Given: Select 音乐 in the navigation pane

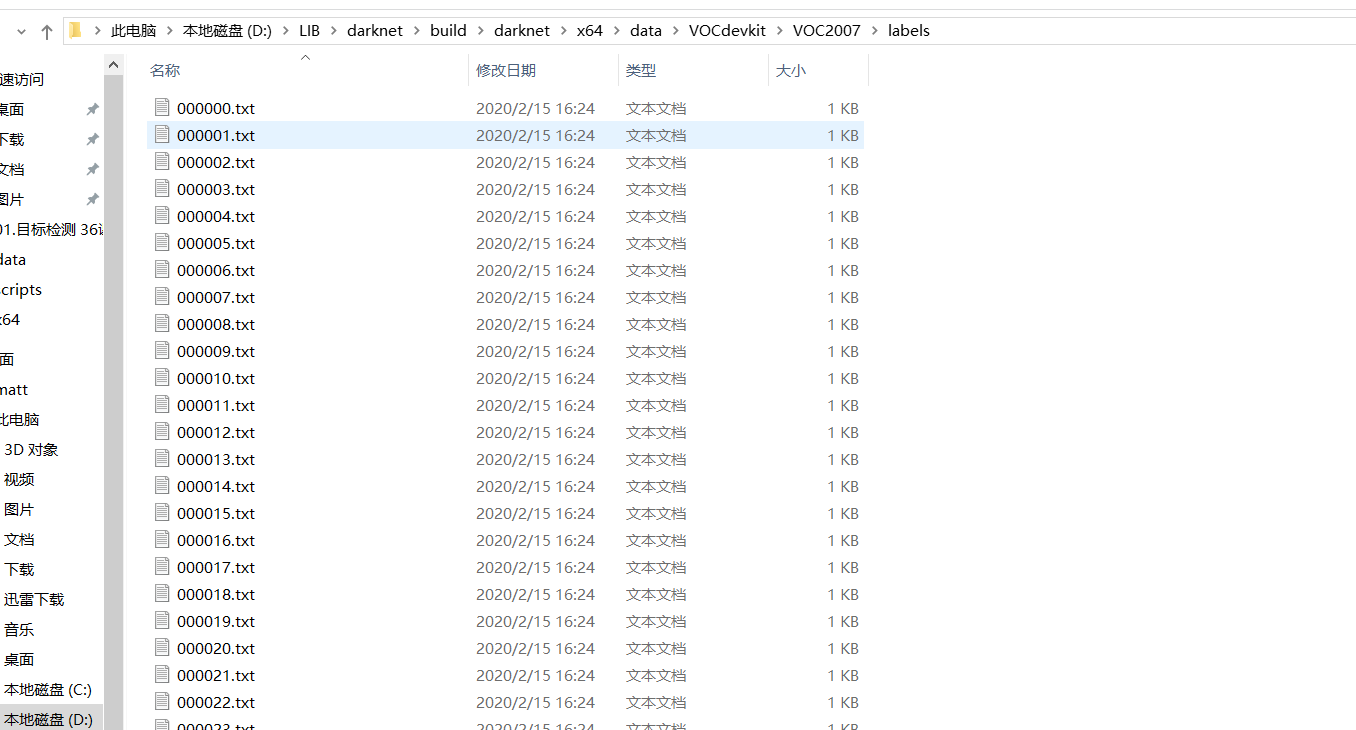Looking at the screenshot, I should (19, 630).
